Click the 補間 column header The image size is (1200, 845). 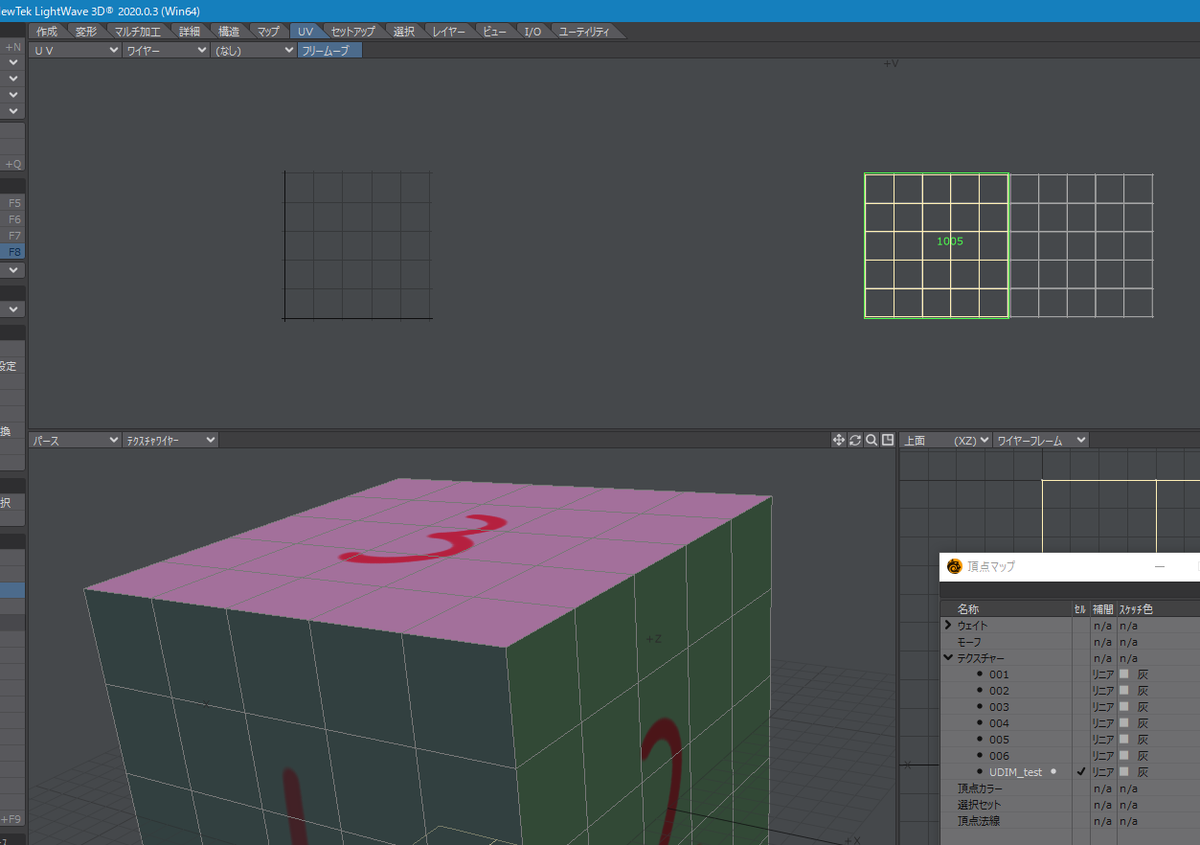click(x=1102, y=609)
